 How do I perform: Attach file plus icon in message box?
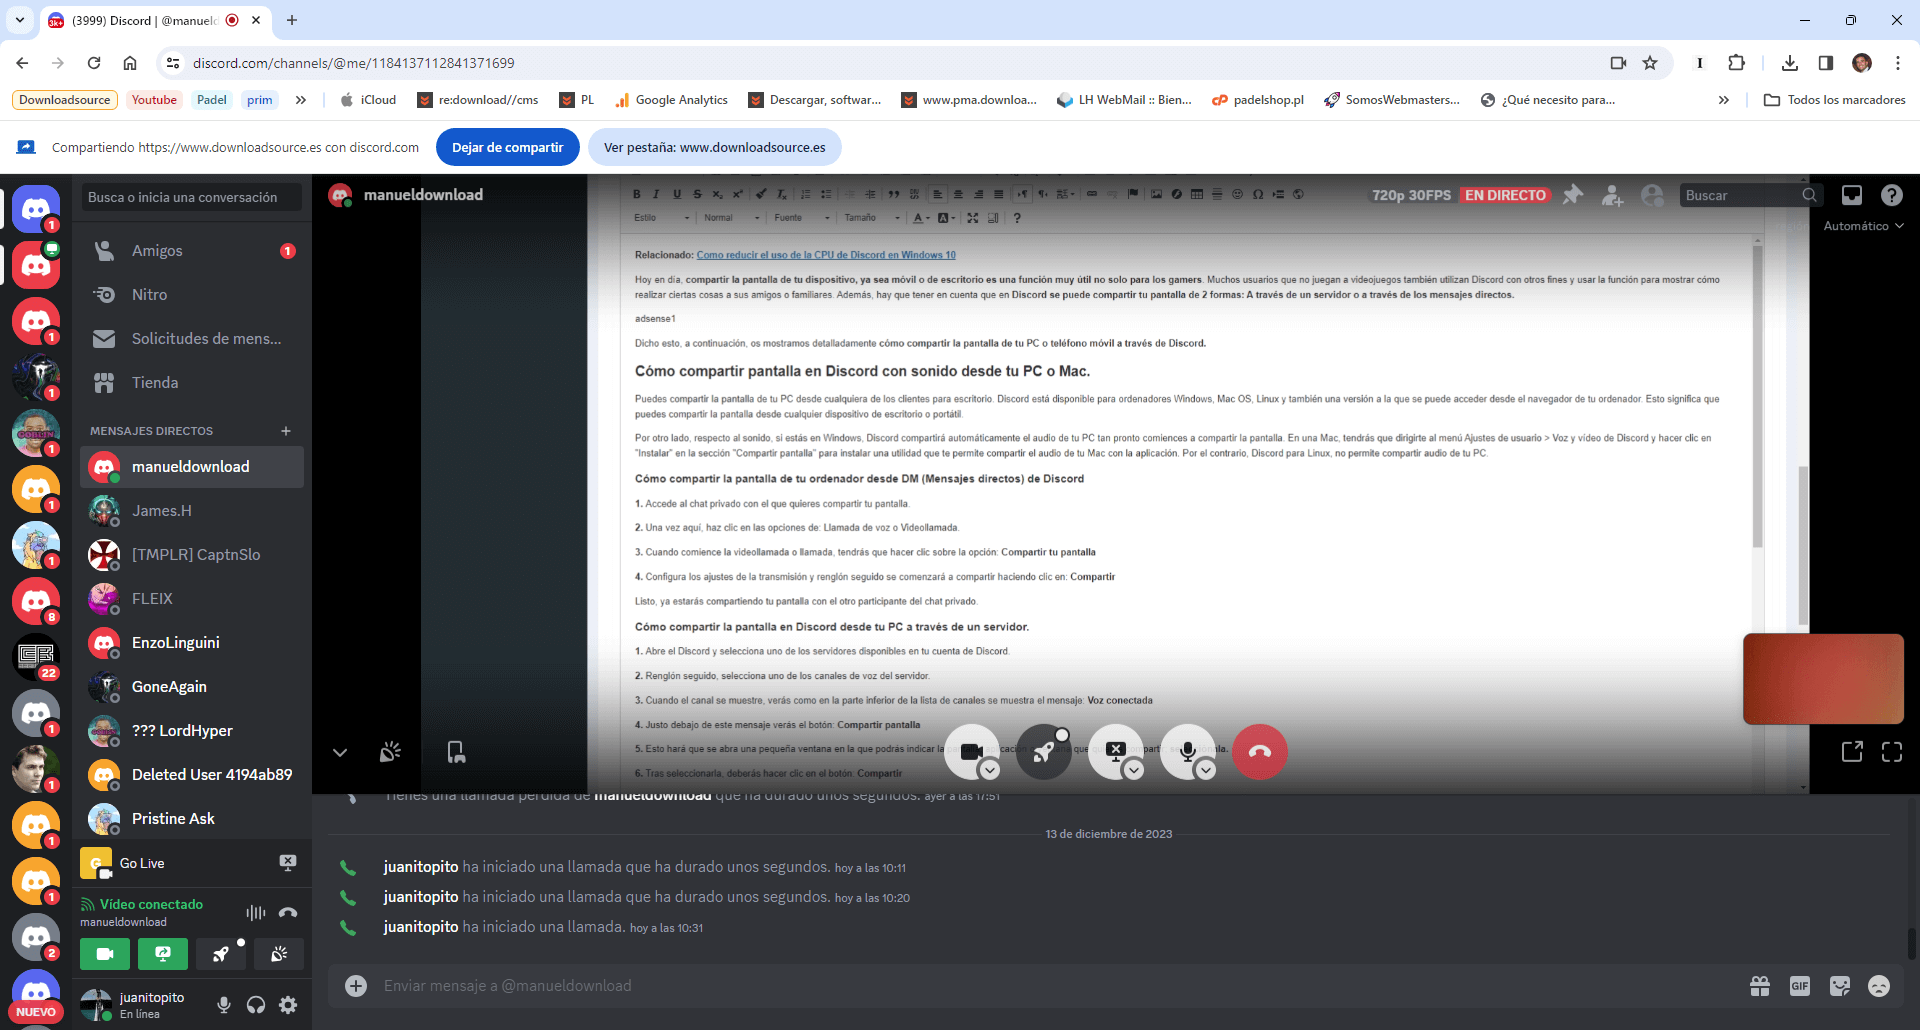click(356, 986)
